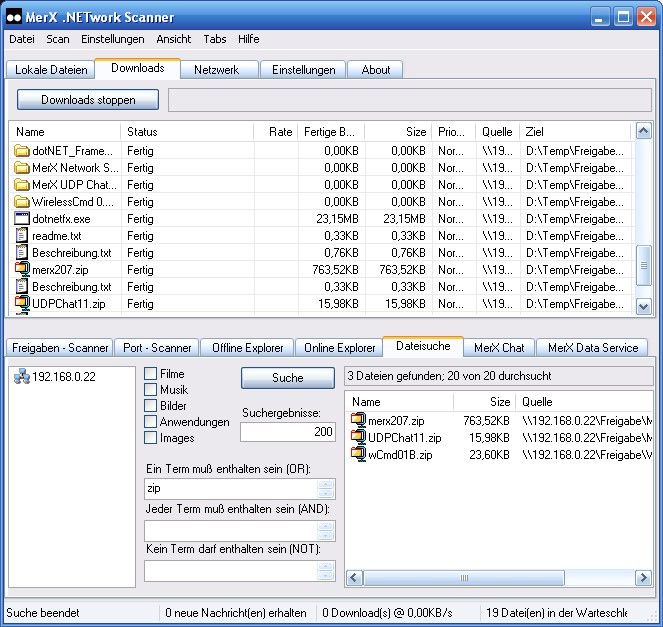Select the dotnetfx.exe download row
This screenshot has width=663, height=627.
(x=321, y=219)
